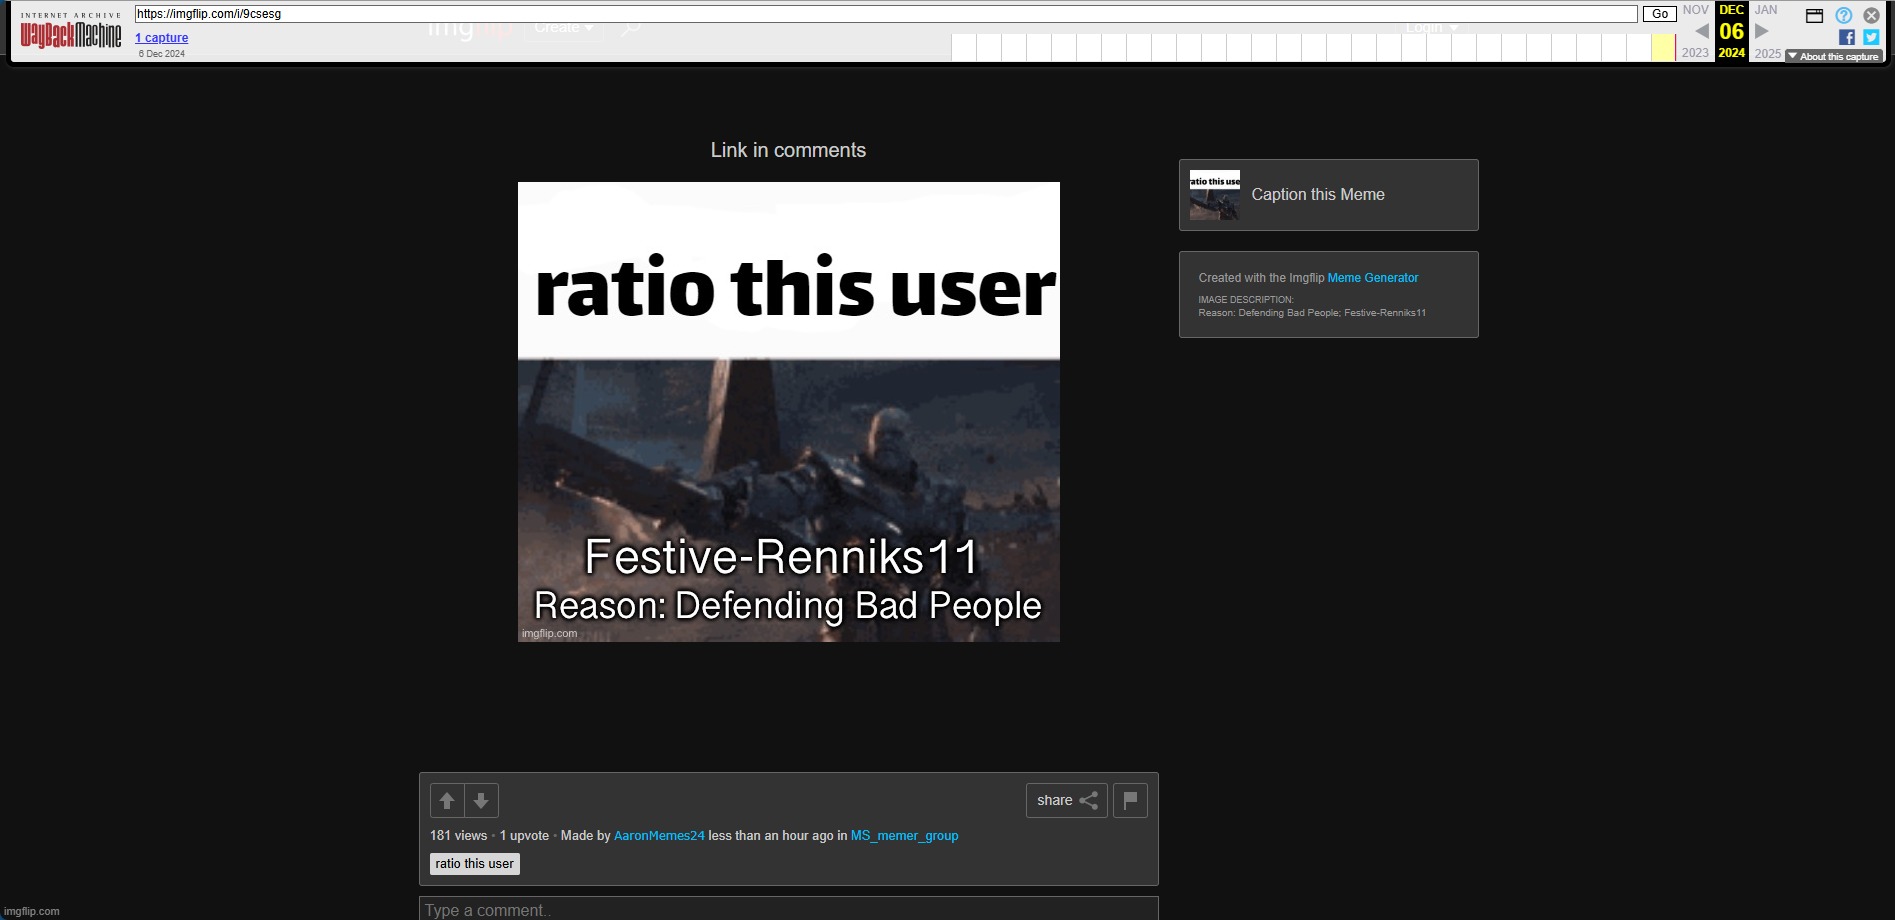Viewport: 1895px width, 920px height.
Task: Select the 'ratio this user' tag
Action: (474, 864)
